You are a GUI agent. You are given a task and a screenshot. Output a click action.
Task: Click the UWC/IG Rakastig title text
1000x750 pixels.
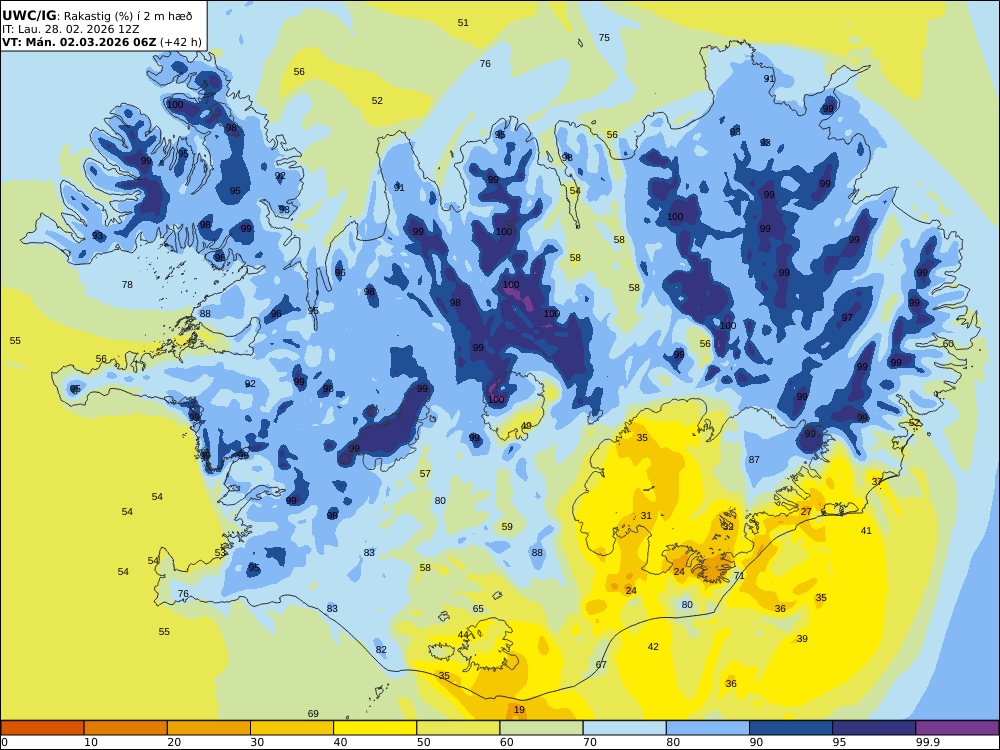coord(97,16)
